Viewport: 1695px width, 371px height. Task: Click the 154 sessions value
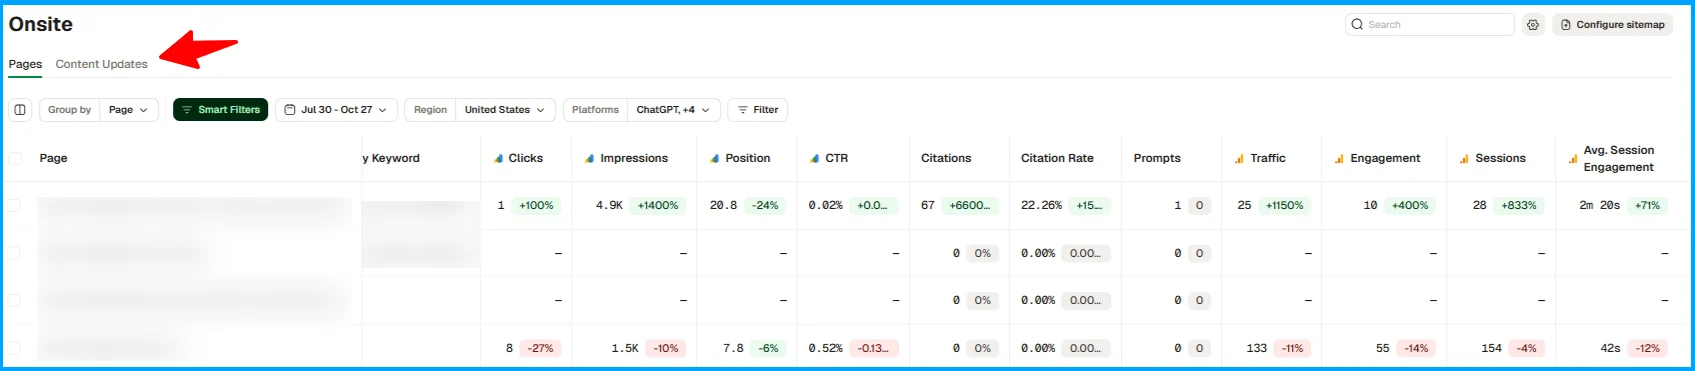coord(1491,348)
